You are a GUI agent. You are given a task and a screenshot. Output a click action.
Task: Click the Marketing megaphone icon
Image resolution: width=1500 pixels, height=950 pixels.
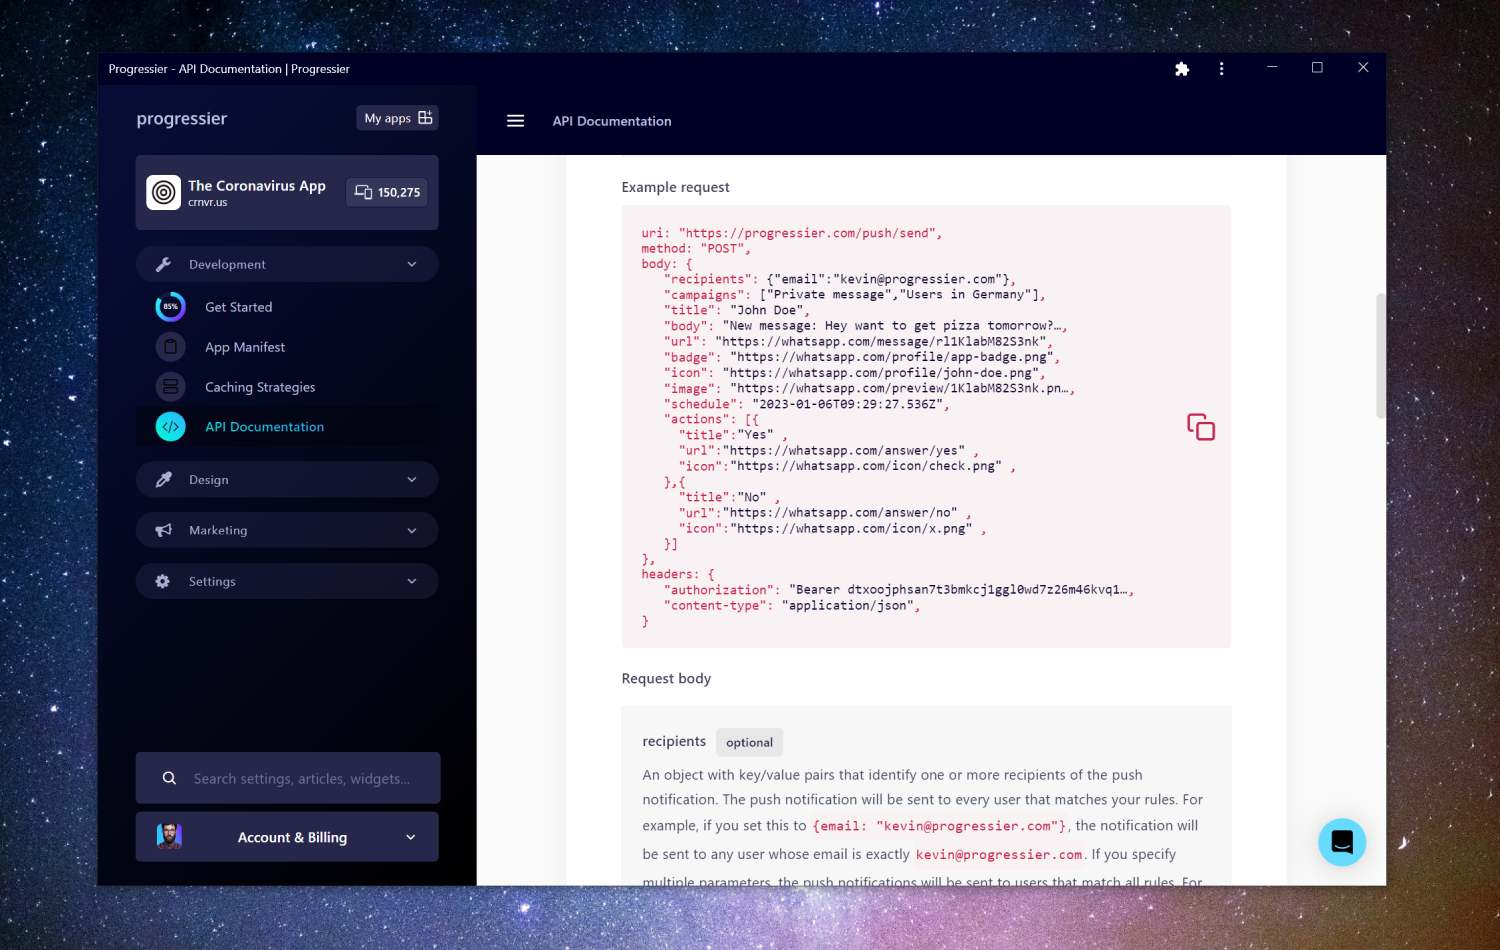(164, 530)
